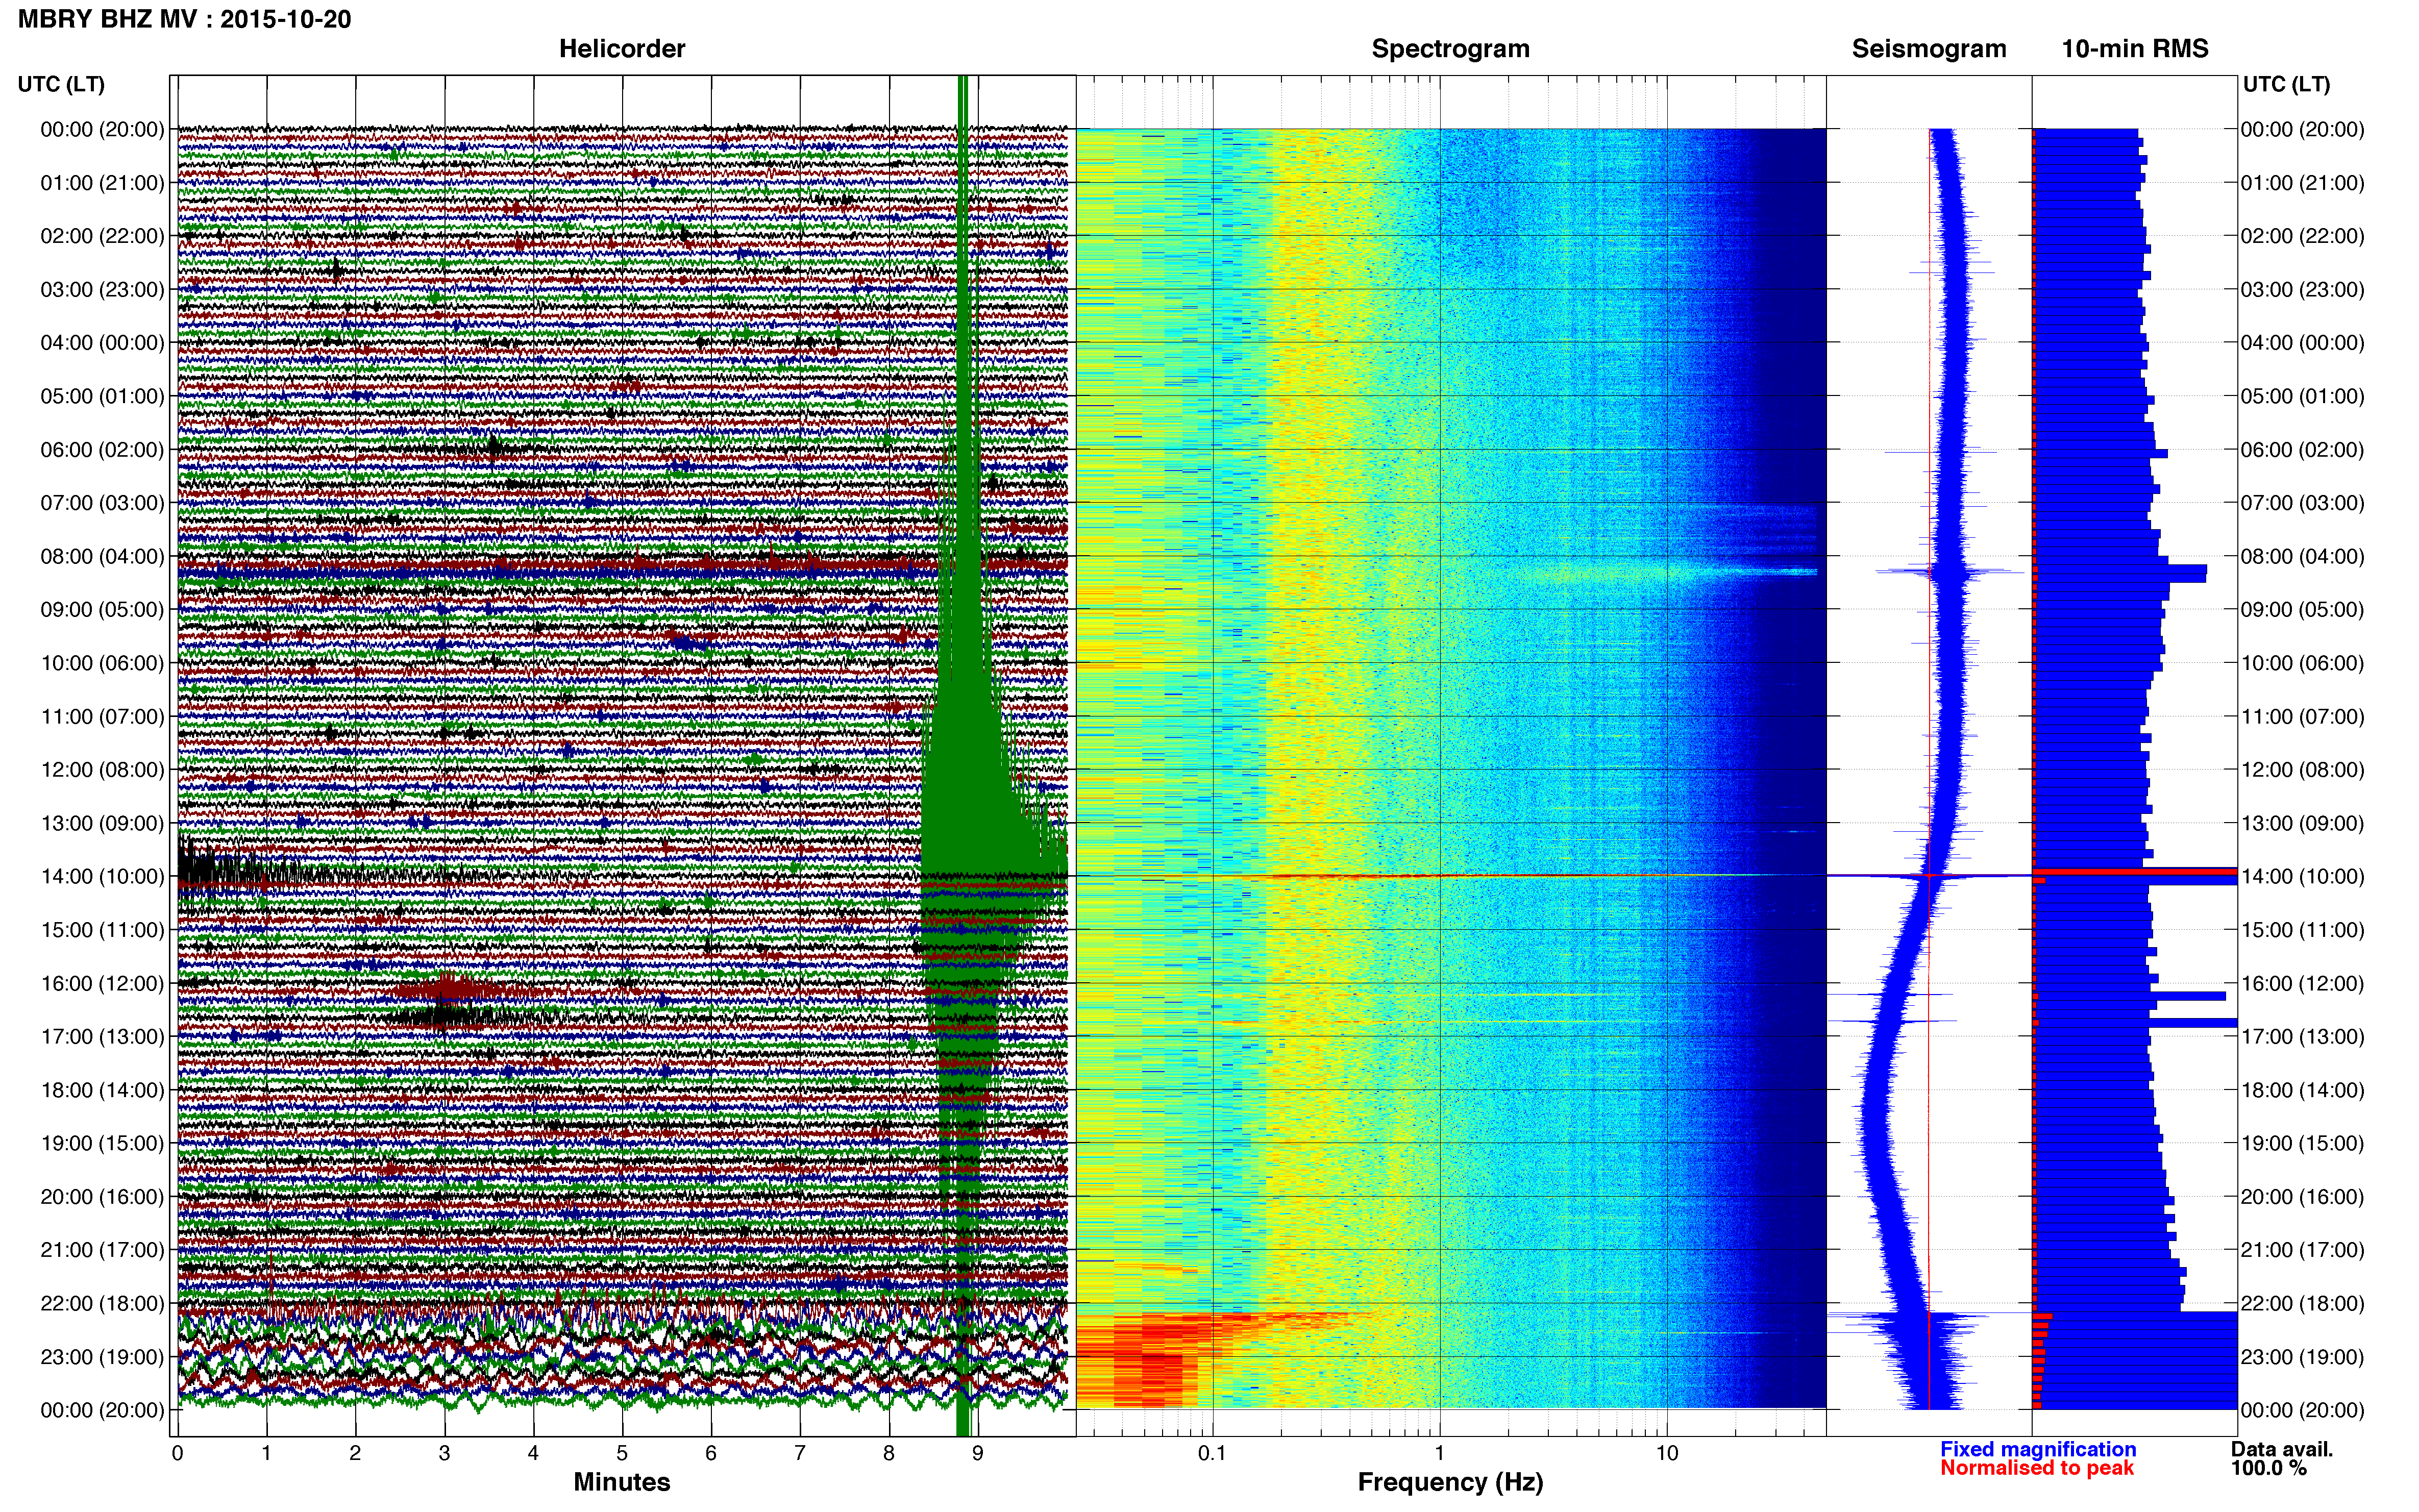Click the '5' tick on the Minutes axis

tap(622, 1454)
